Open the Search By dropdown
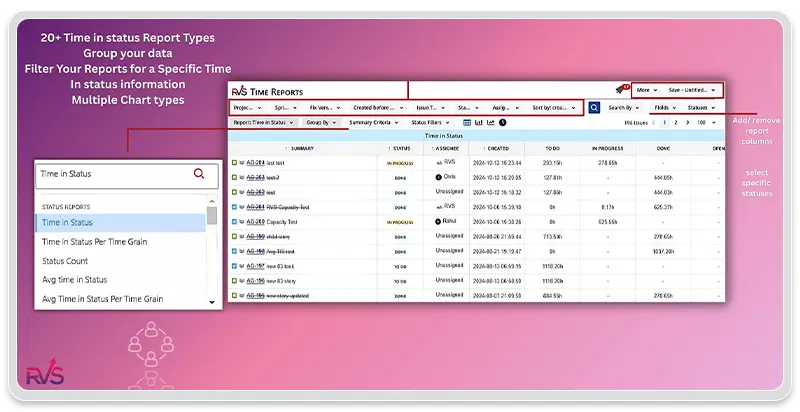 [x=623, y=108]
